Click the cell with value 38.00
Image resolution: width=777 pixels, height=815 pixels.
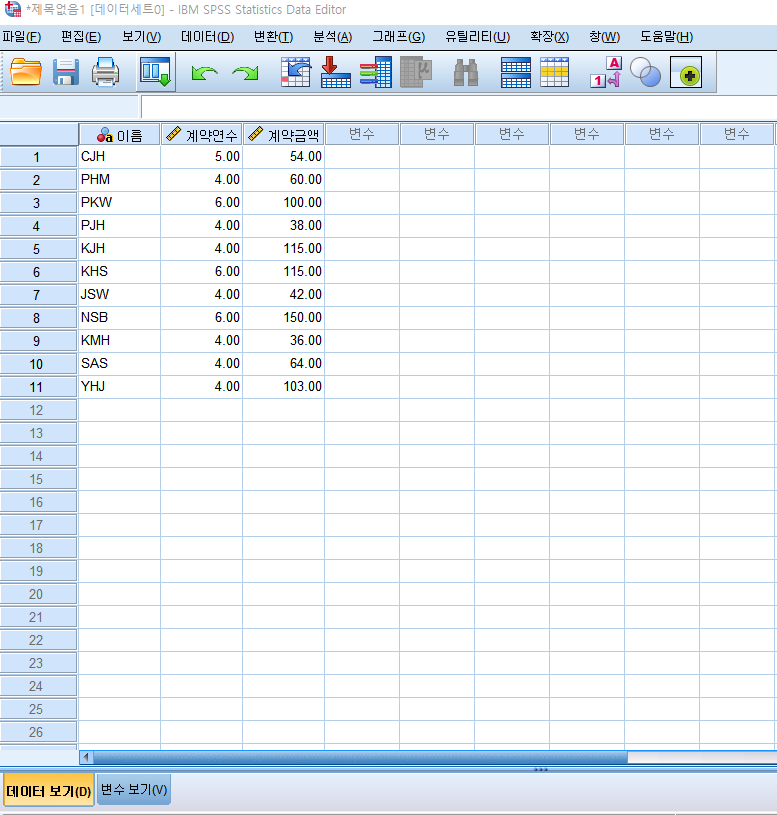click(x=284, y=225)
